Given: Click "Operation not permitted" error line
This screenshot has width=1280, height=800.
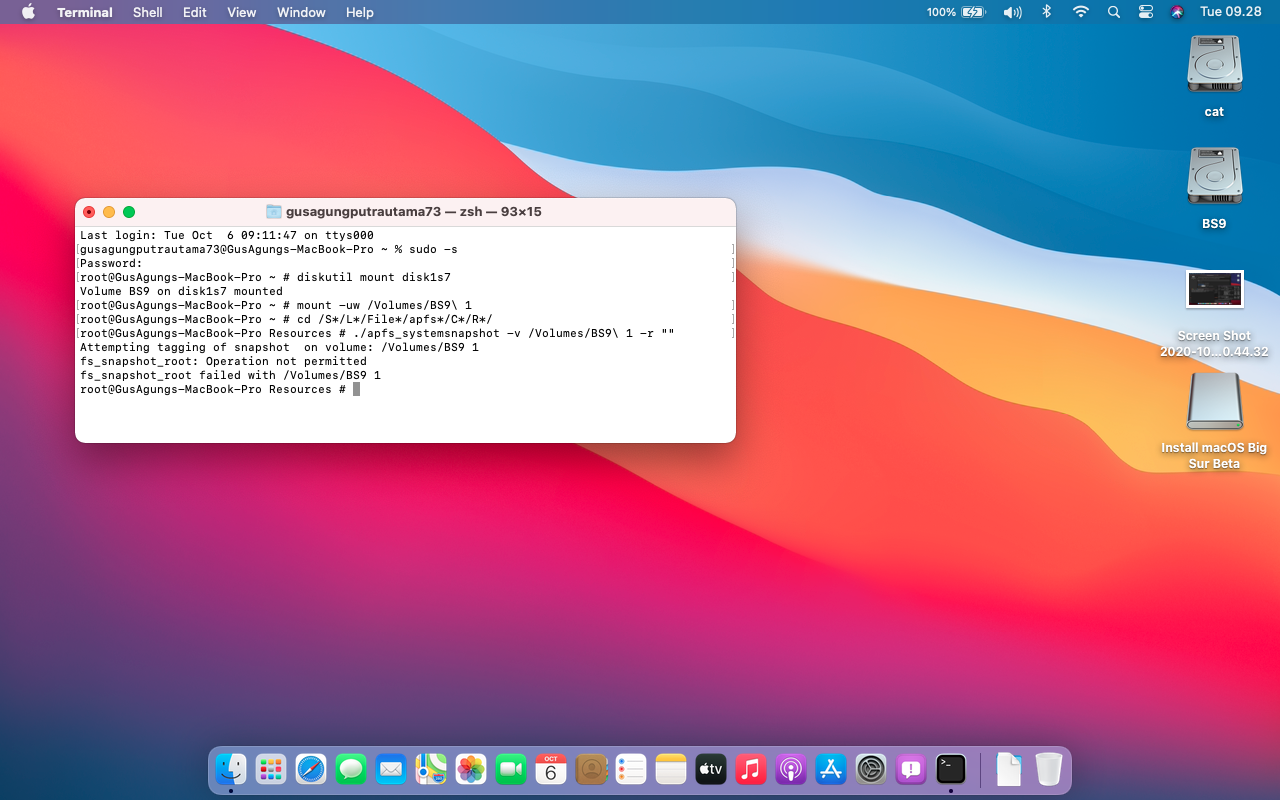Looking at the screenshot, I should click(223, 361).
